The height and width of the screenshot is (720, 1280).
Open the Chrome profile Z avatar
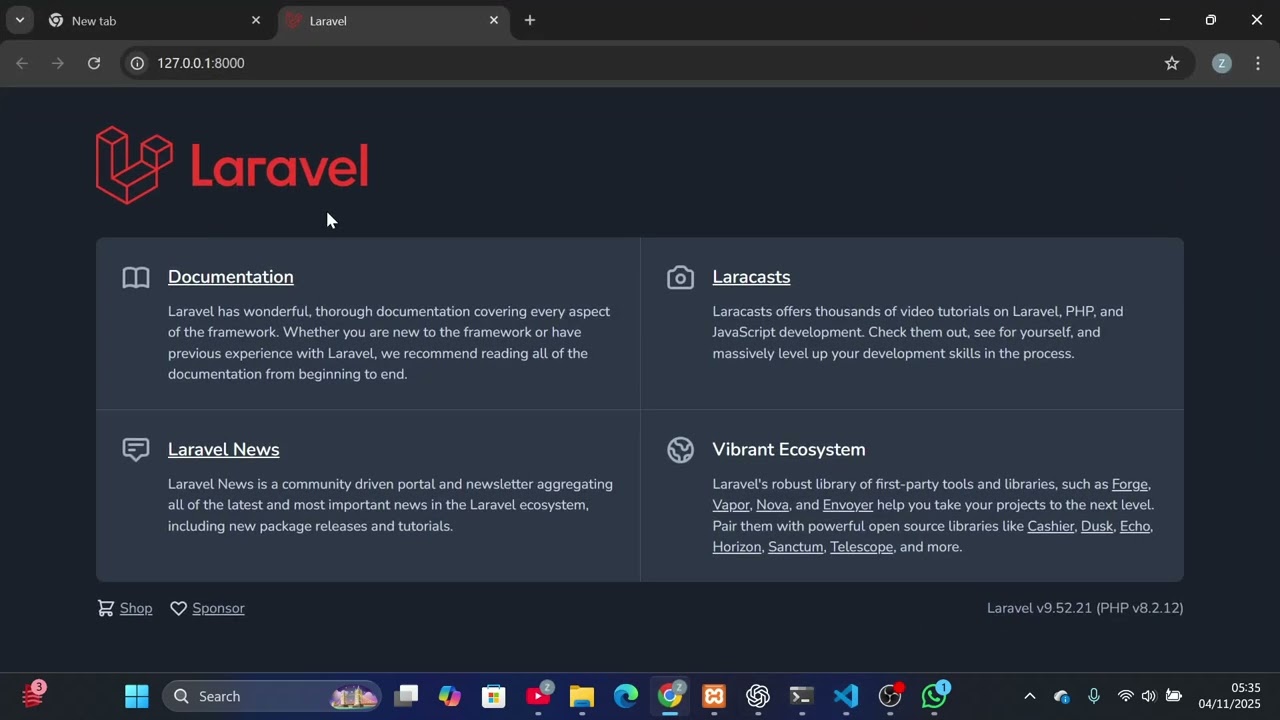click(x=1222, y=63)
